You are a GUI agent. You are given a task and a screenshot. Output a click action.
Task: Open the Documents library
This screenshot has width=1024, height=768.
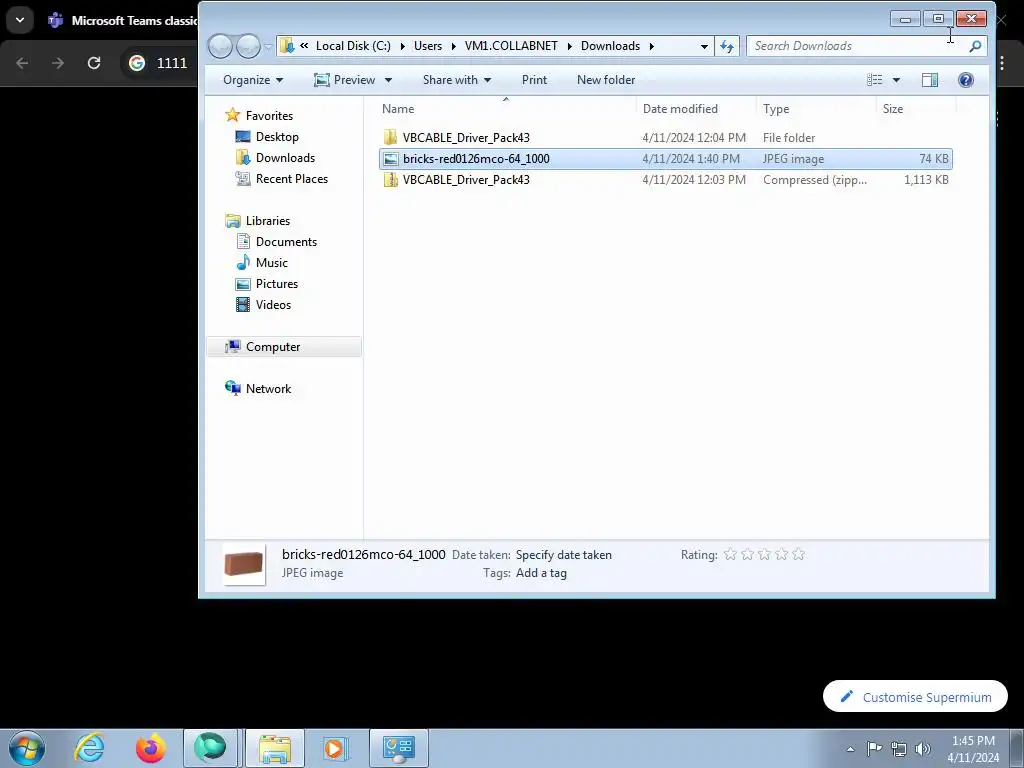pyautogui.click(x=286, y=242)
